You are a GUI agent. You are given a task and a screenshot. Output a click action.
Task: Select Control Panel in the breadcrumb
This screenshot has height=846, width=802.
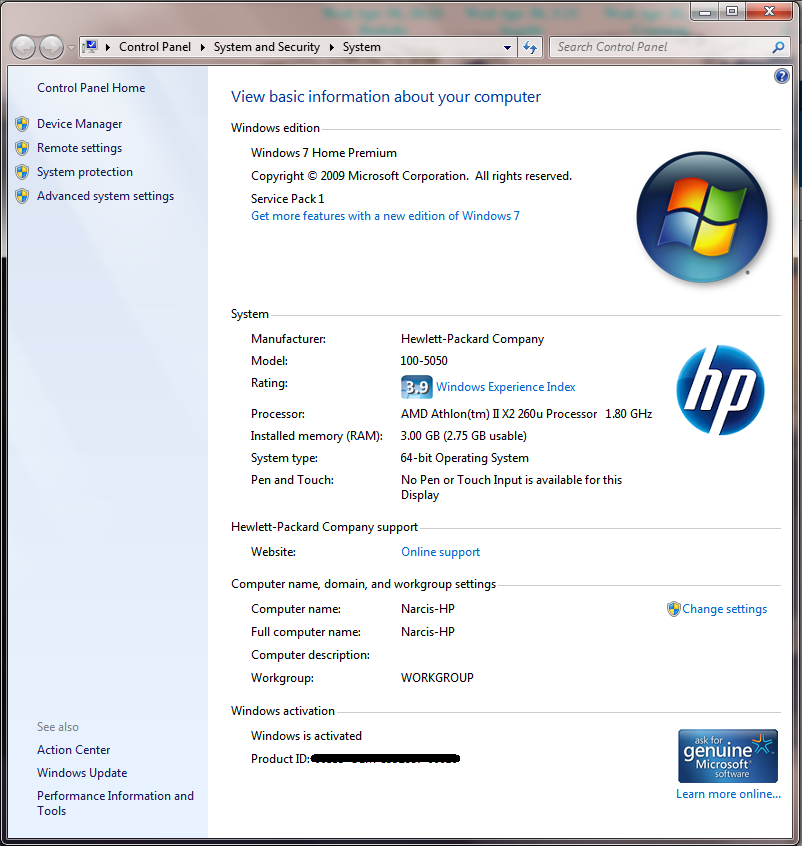click(155, 47)
